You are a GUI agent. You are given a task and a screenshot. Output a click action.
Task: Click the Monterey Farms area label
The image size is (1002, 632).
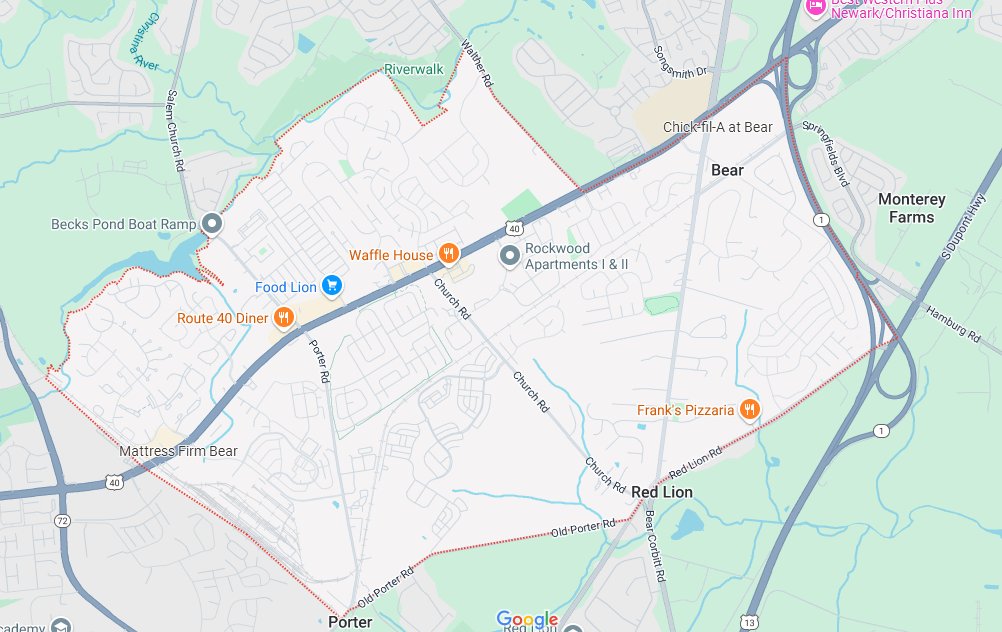[x=911, y=208]
